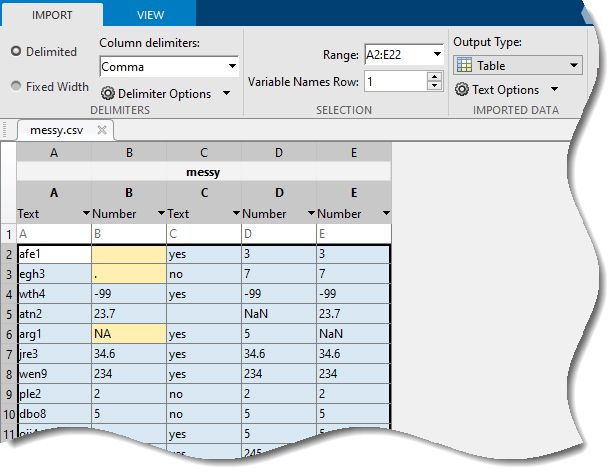Viewport: 615px width, 475px height.
Task: Open the Column delimiters Comma dropdown
Action: [232, 67]
